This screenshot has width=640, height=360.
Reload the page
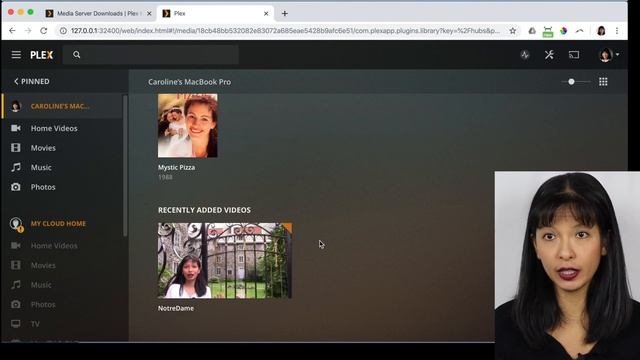click(x=44, y=31)
